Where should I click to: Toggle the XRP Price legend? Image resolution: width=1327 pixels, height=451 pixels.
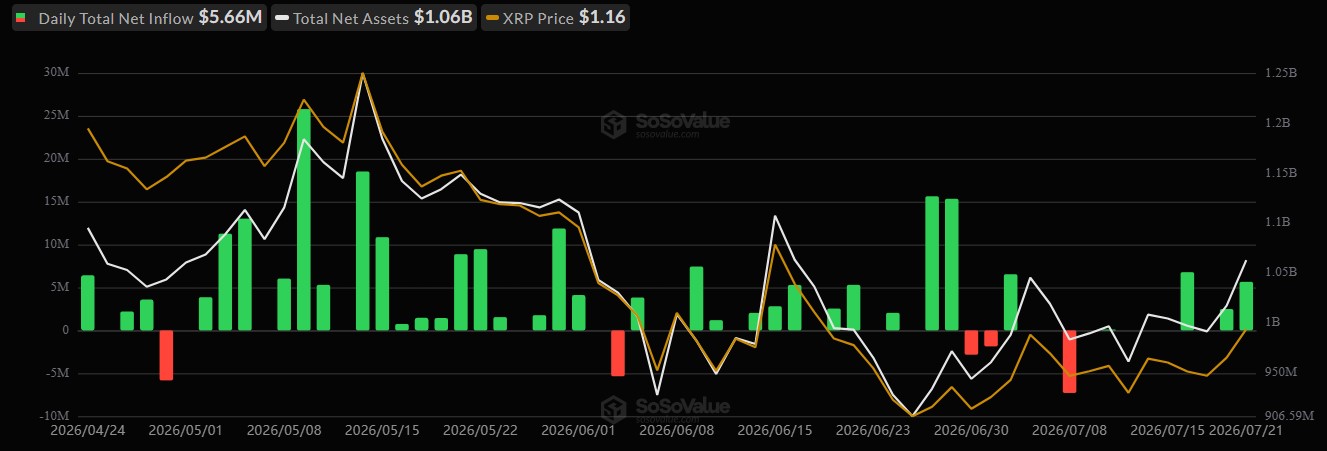tap(556, 17)
